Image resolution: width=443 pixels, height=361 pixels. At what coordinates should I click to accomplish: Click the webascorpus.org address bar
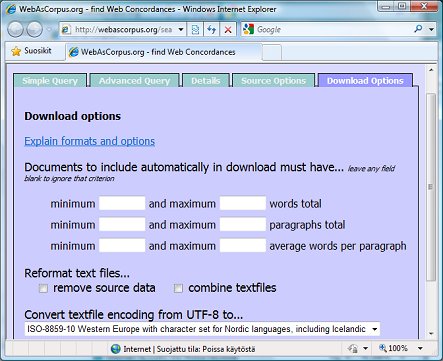(122, 30)
